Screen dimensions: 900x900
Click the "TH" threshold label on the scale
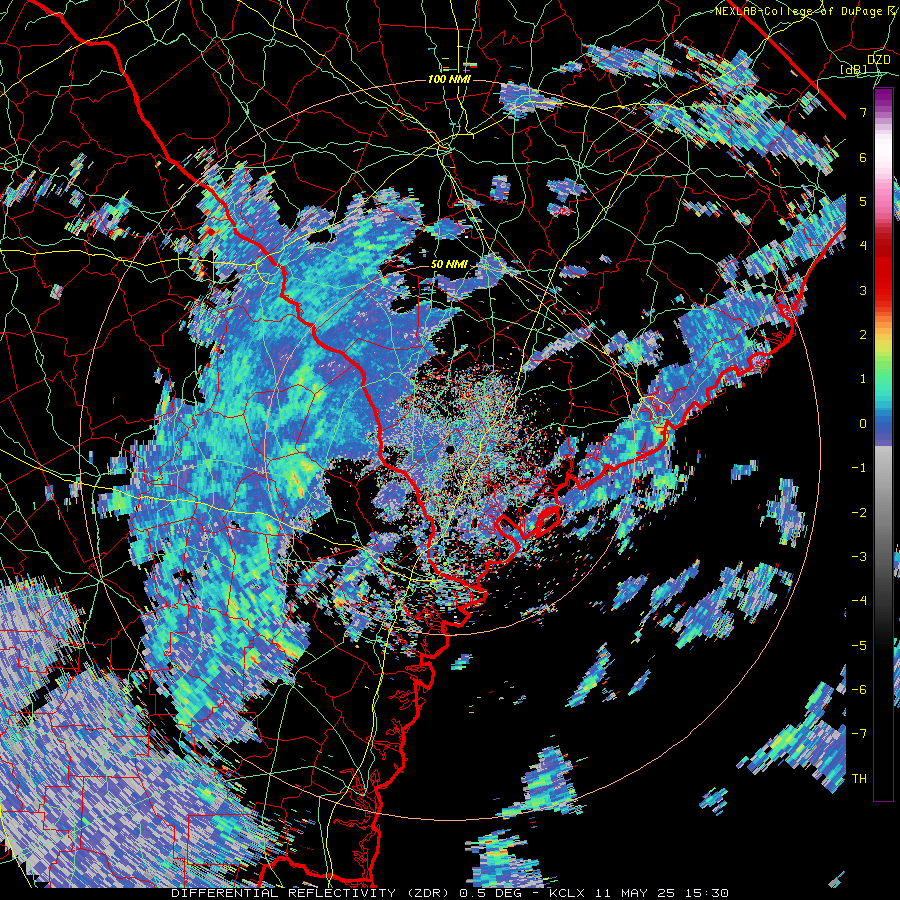859,779
